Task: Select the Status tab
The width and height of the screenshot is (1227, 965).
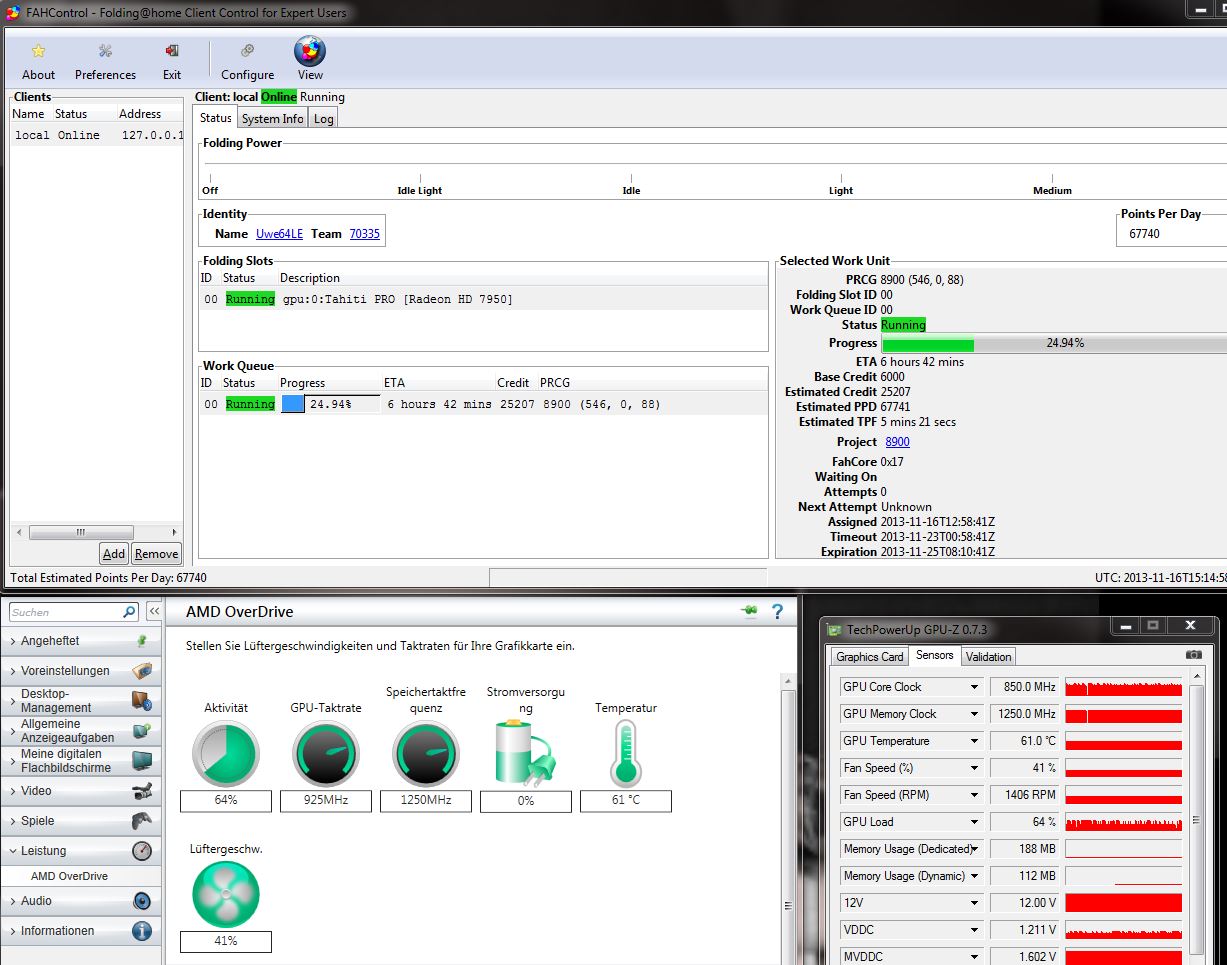Action: [x=216, y=117]
